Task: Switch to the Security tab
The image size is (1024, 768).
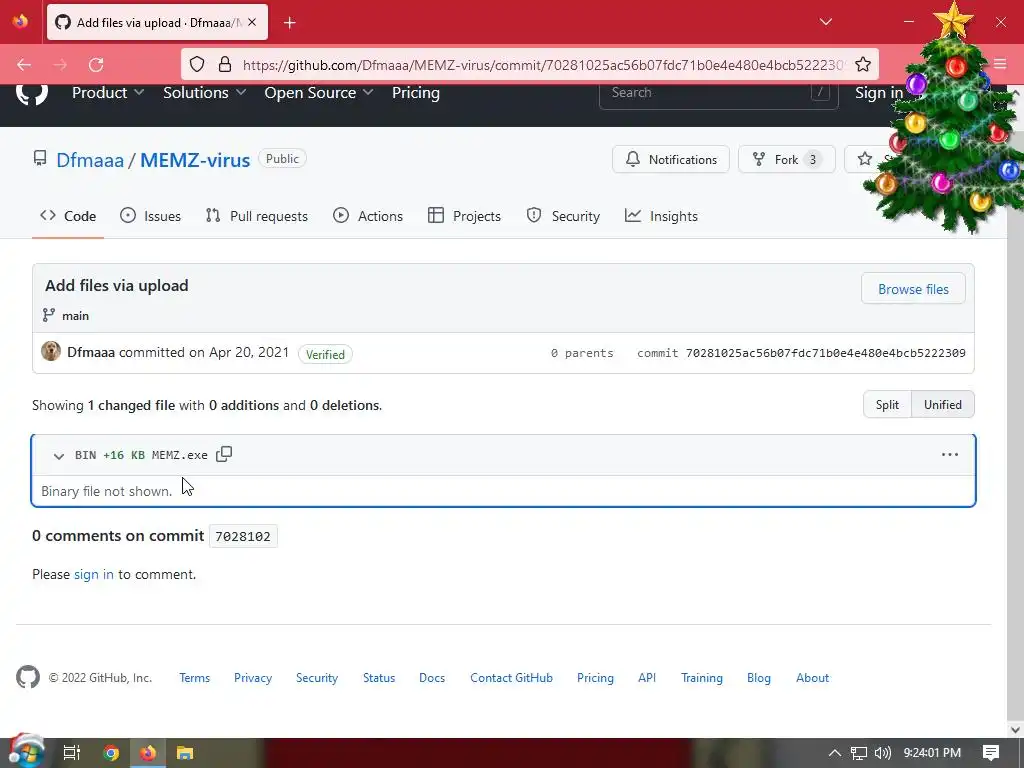Action: click(x=563, y=216)
